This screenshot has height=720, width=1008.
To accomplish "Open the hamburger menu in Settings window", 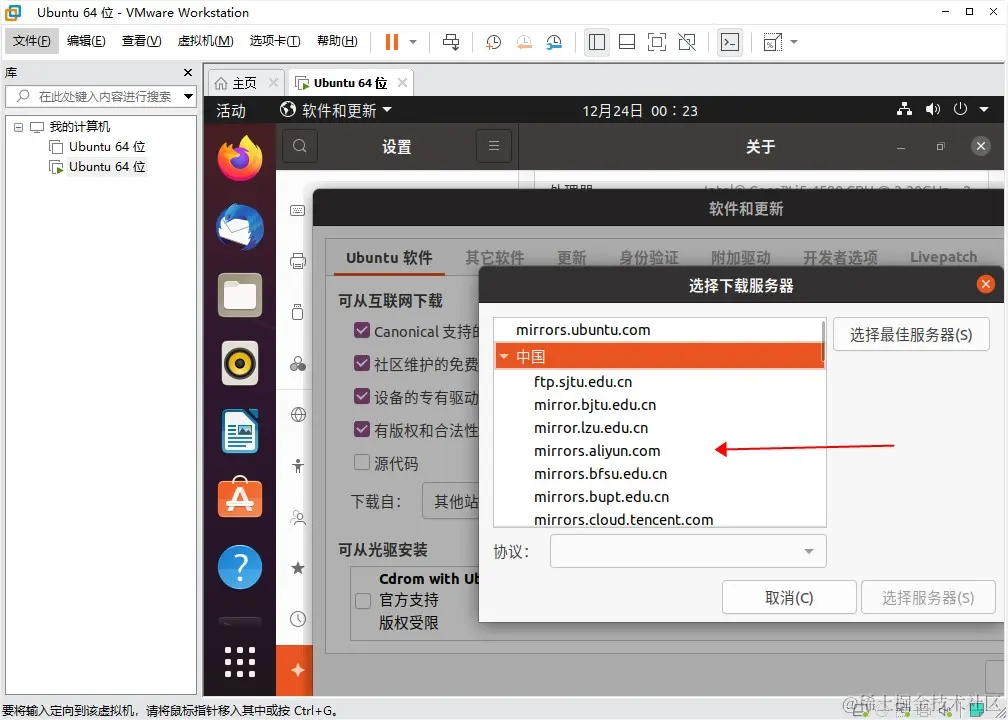I will pos(494,146).
